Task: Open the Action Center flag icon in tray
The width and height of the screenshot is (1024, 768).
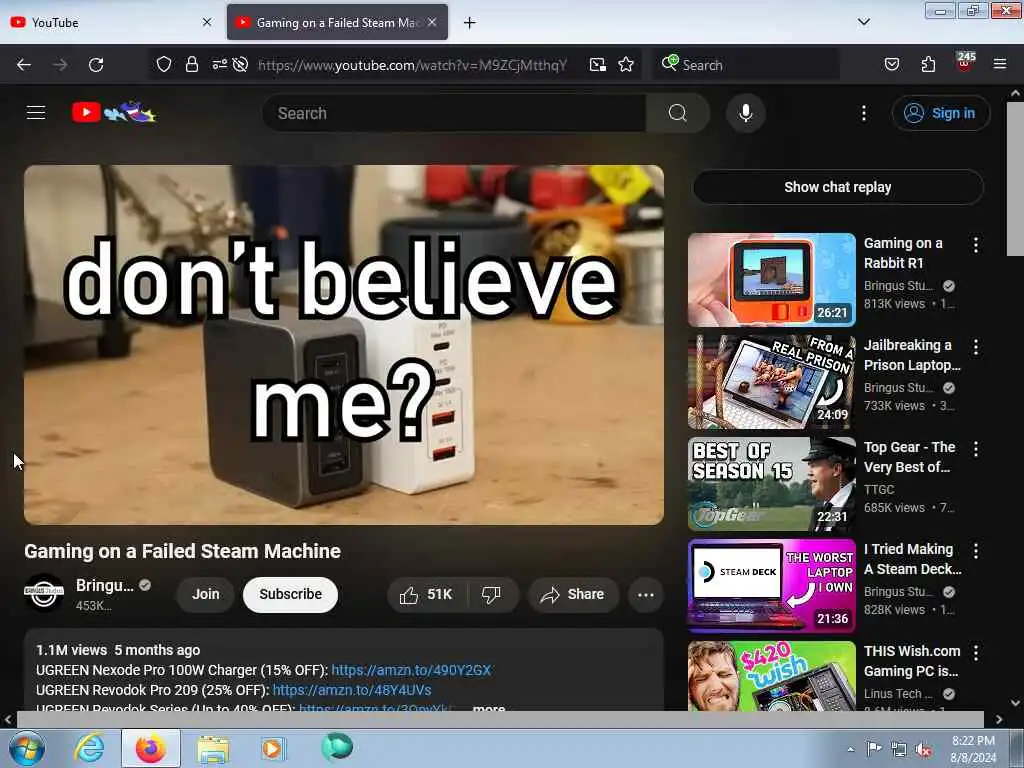Action: [874, 749]
